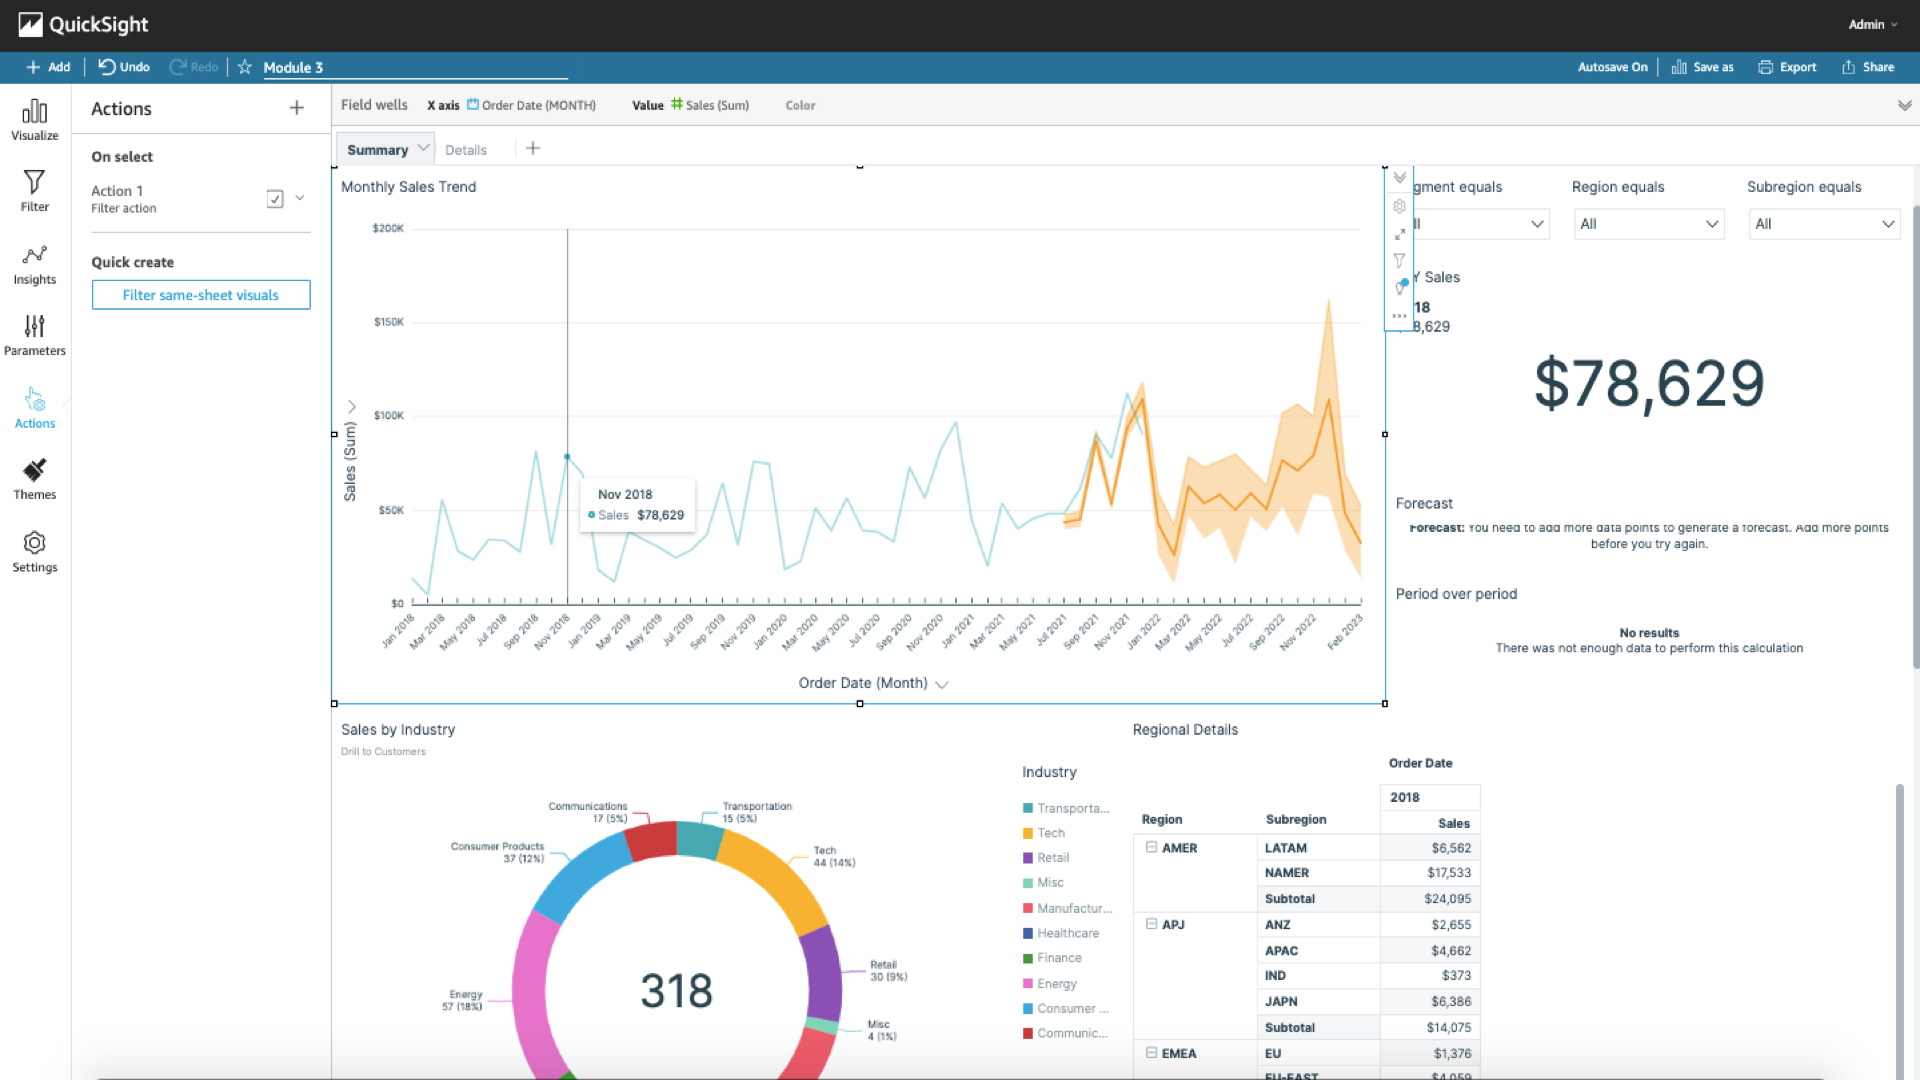This screenshot has width=1920, height=1080.
Task: Open the Parameters panel
Action: click(x=34, y=336)
